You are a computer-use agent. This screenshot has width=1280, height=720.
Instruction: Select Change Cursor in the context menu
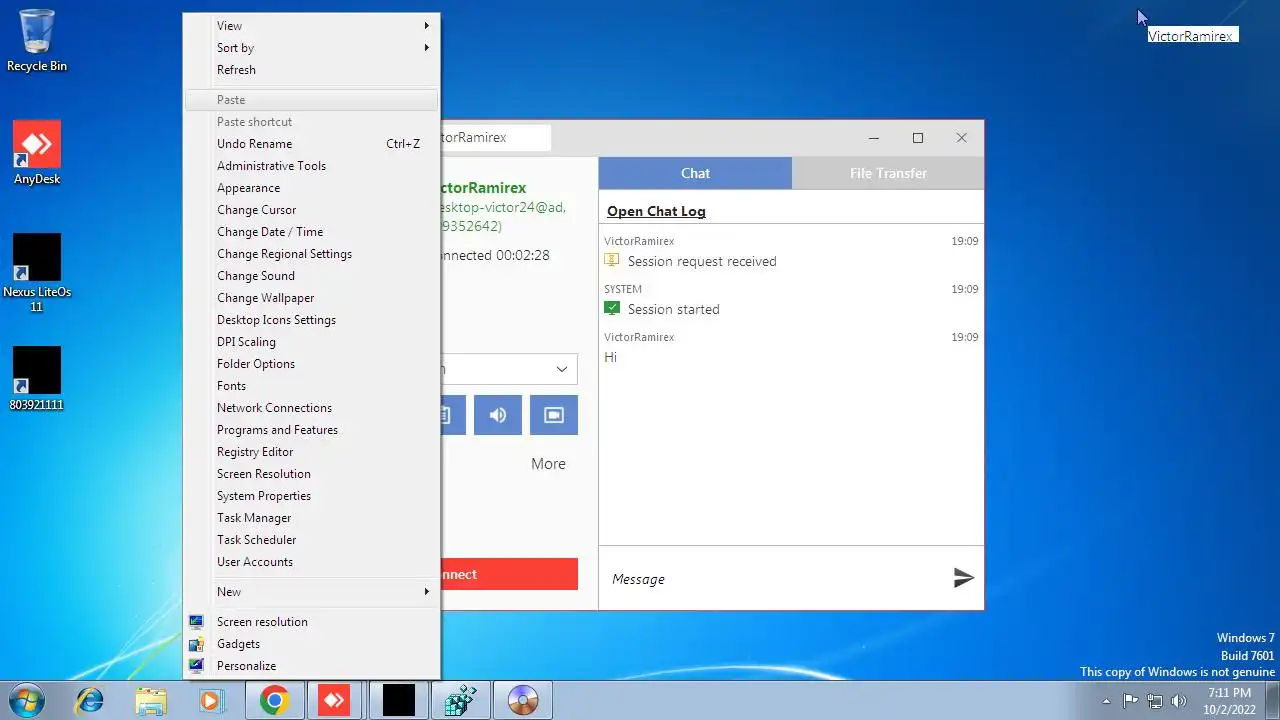pyautogui.click(x=312, y=210)
